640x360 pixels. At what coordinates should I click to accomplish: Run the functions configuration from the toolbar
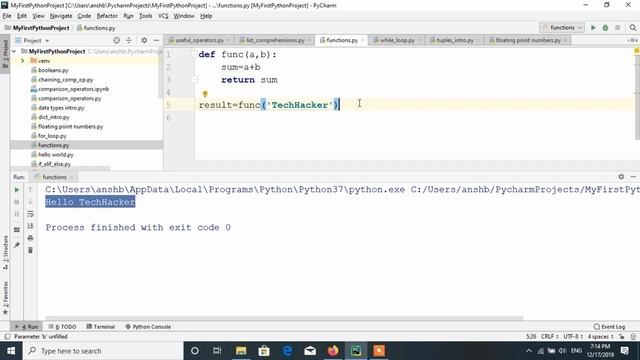[x=593, y=28]
